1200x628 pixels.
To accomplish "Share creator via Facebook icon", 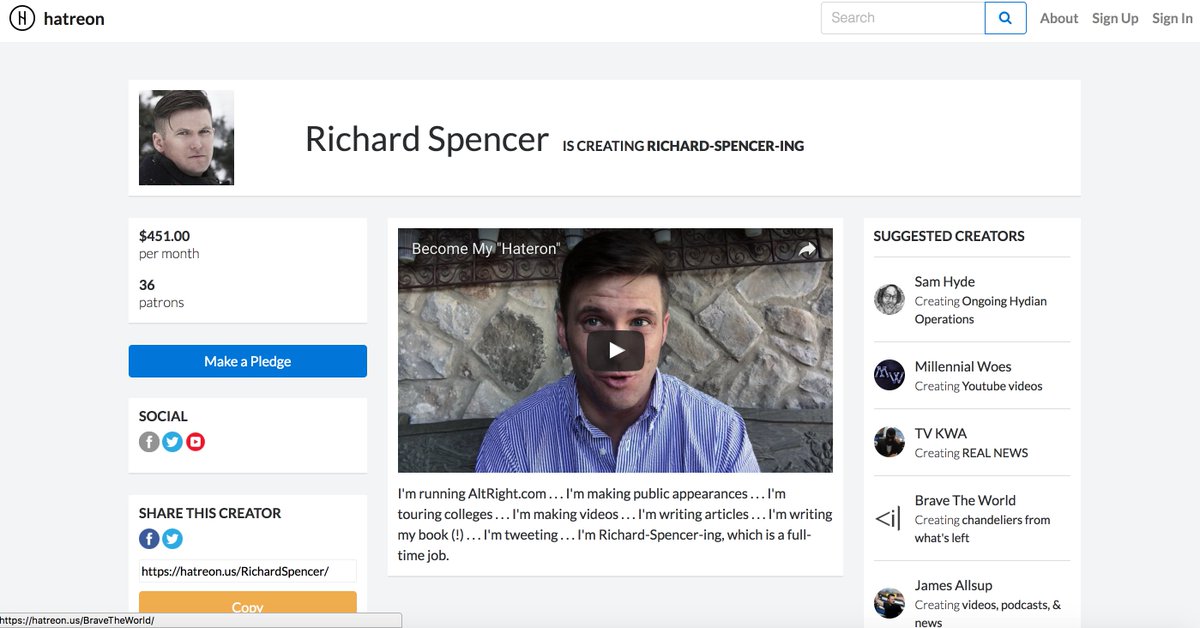I will click(149, 539).
